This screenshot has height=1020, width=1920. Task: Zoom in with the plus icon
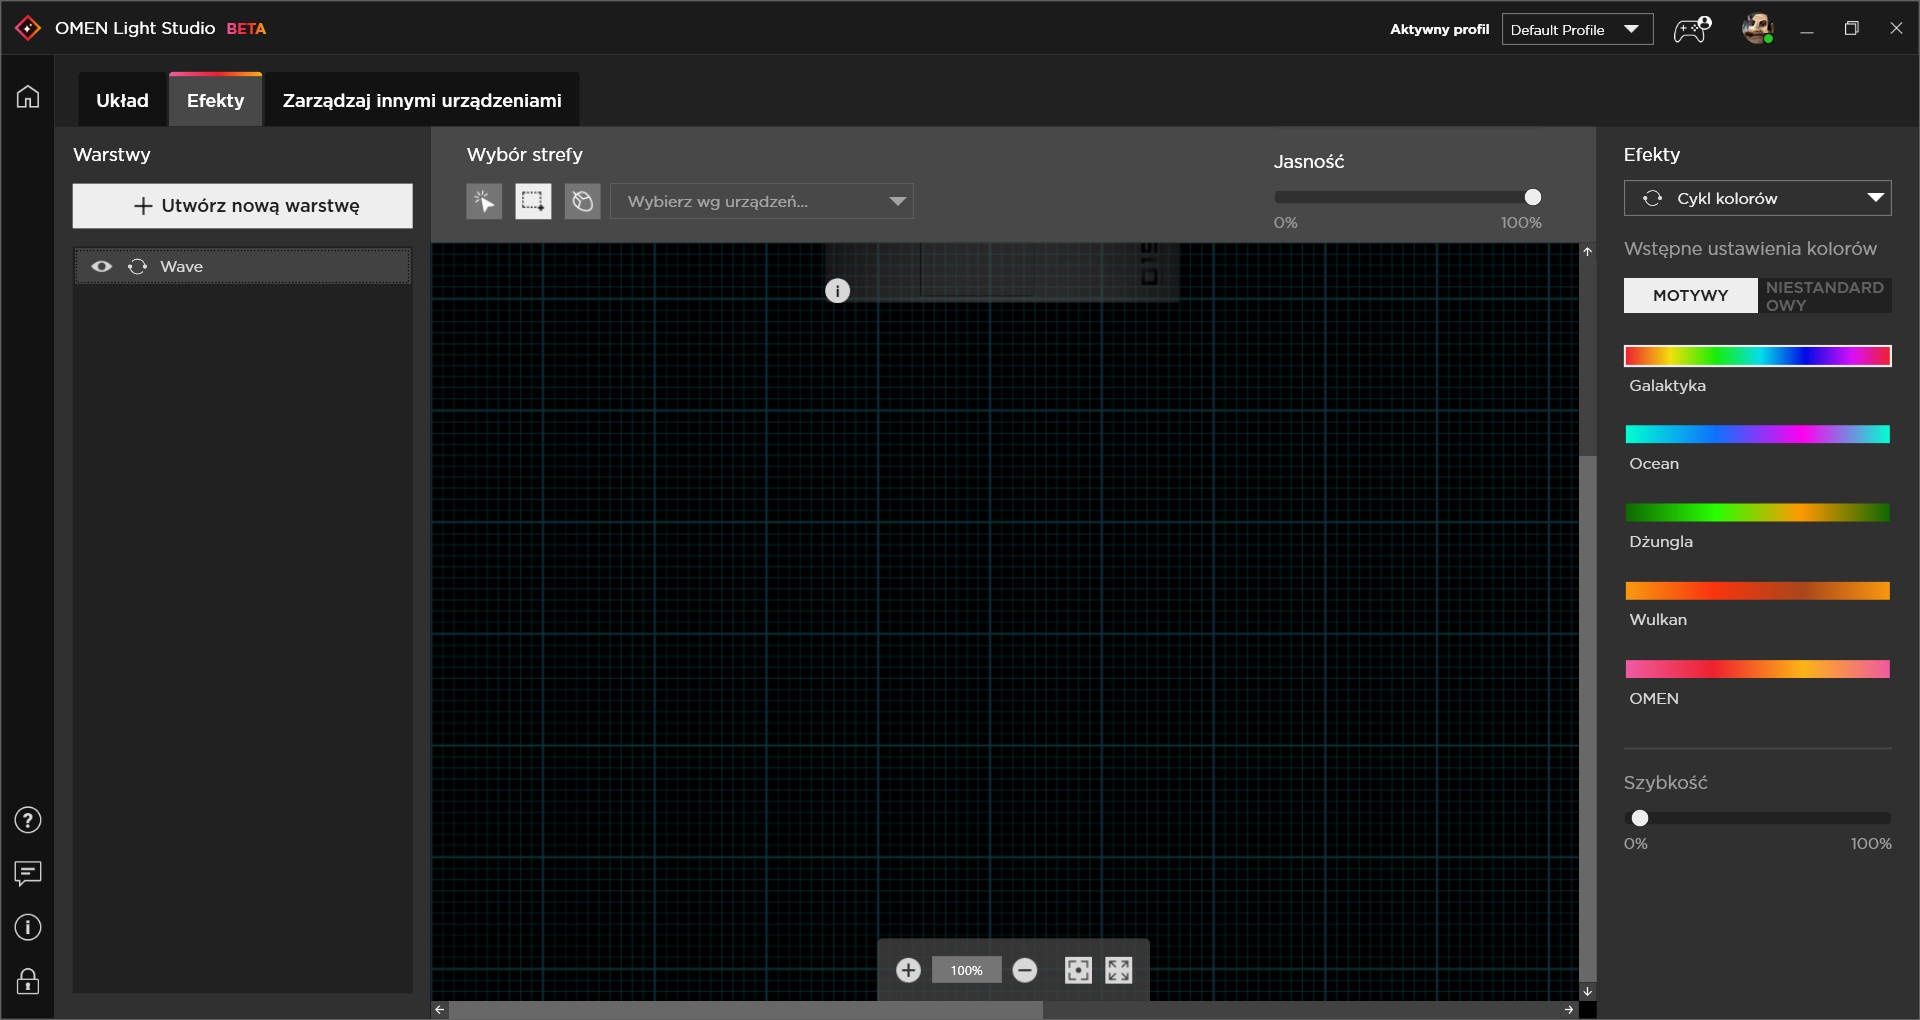908,970
